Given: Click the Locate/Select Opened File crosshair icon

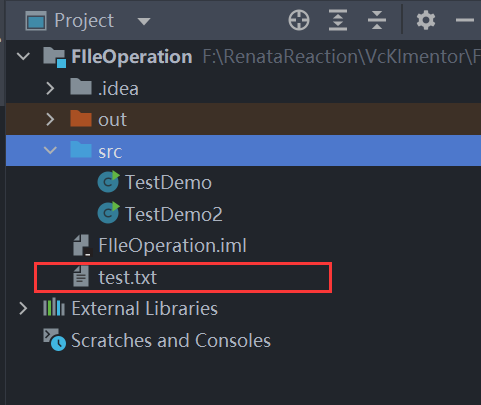Looking at the screenshot, I should pyautogui.click(x=299, y=20).
